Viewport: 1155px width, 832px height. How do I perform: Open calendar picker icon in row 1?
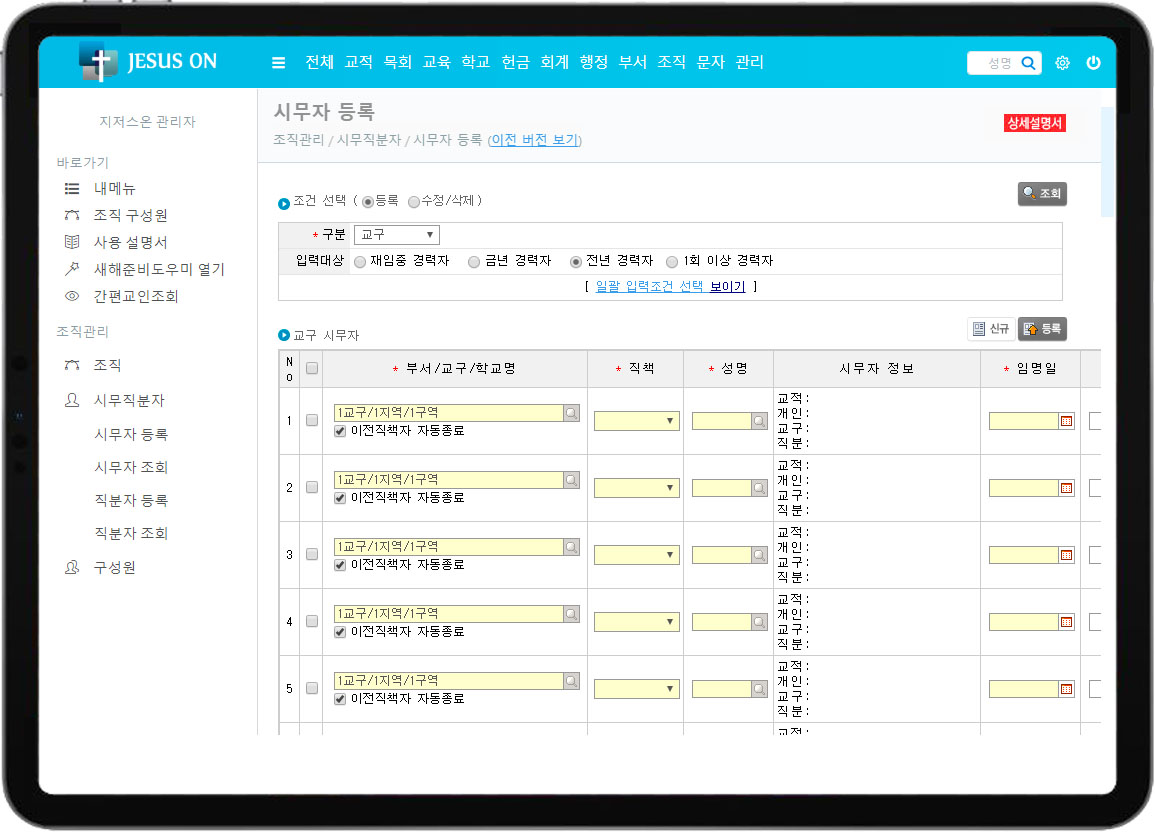click(1067, 421)
